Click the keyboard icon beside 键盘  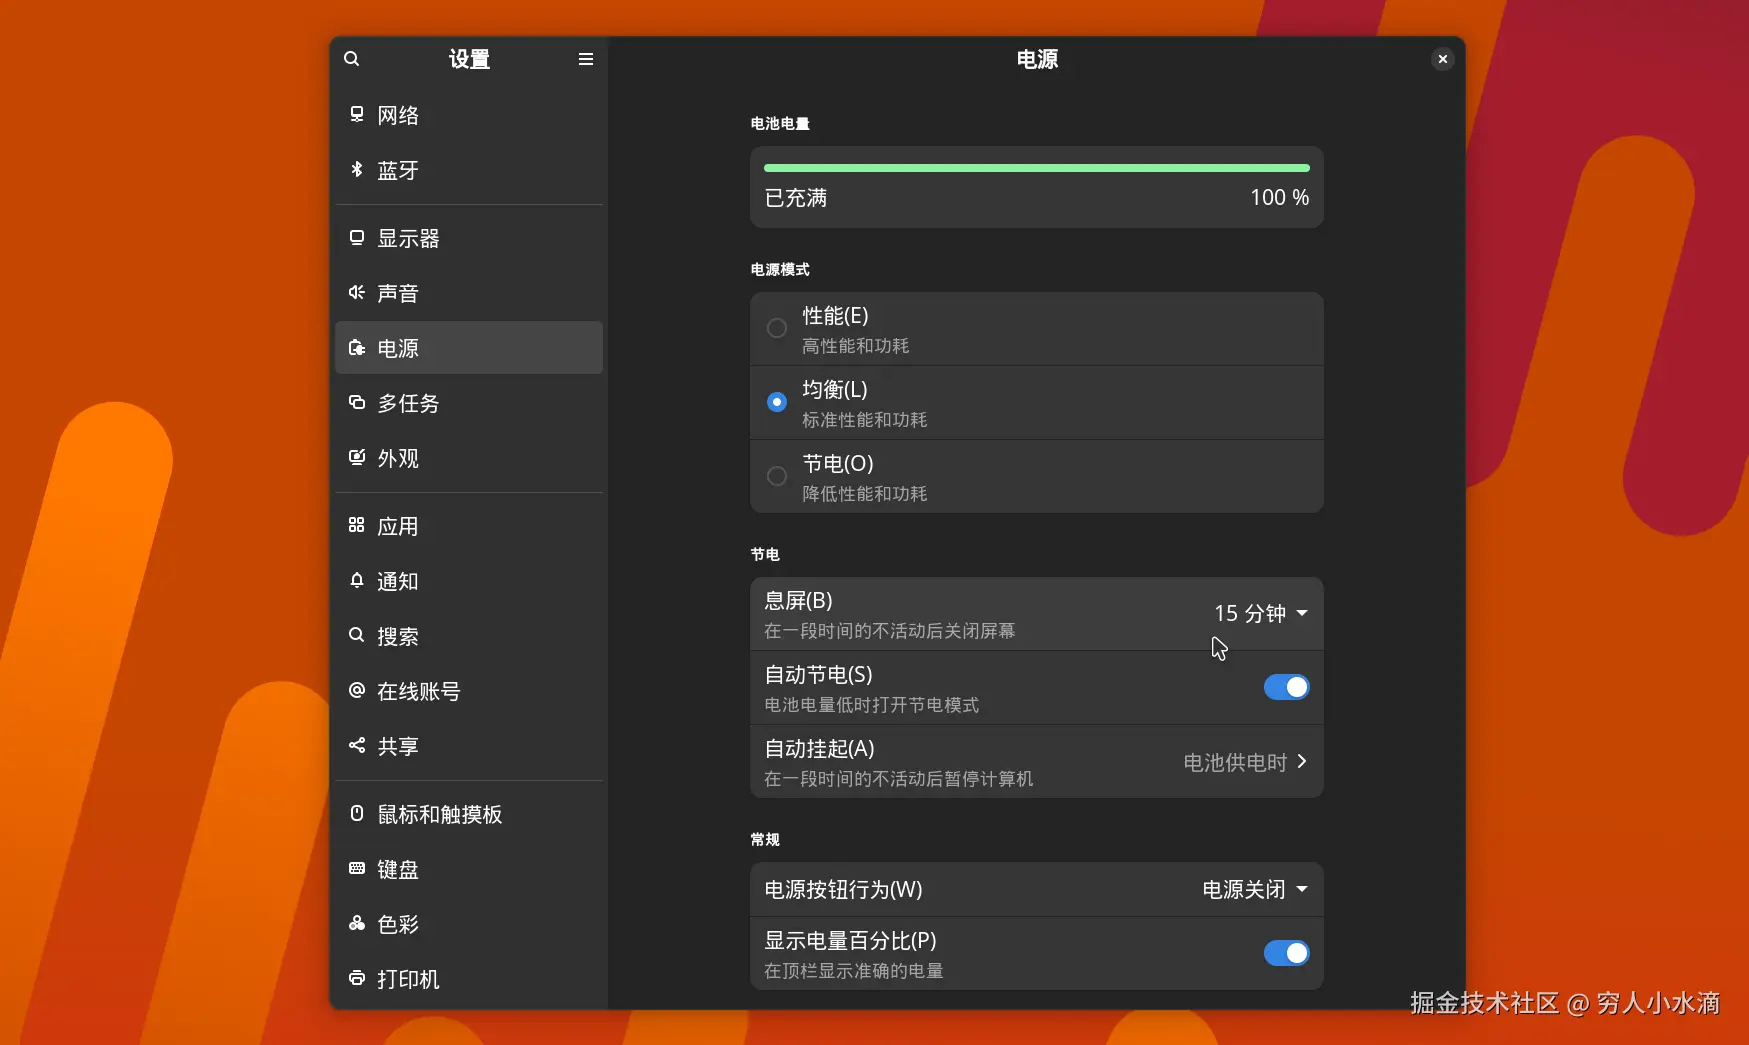pos(357,868)
